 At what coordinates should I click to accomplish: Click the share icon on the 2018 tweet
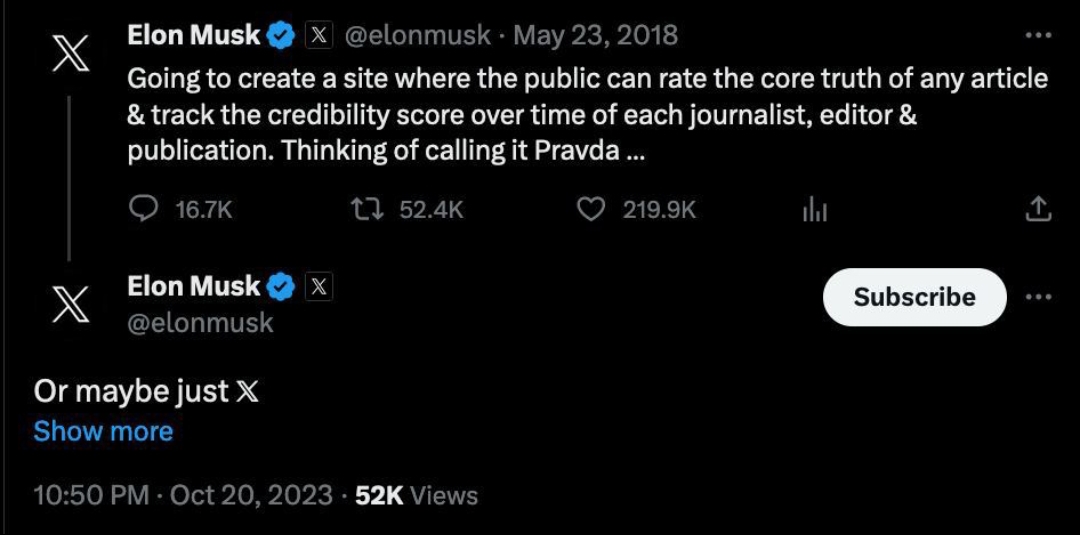(1039, 209)
